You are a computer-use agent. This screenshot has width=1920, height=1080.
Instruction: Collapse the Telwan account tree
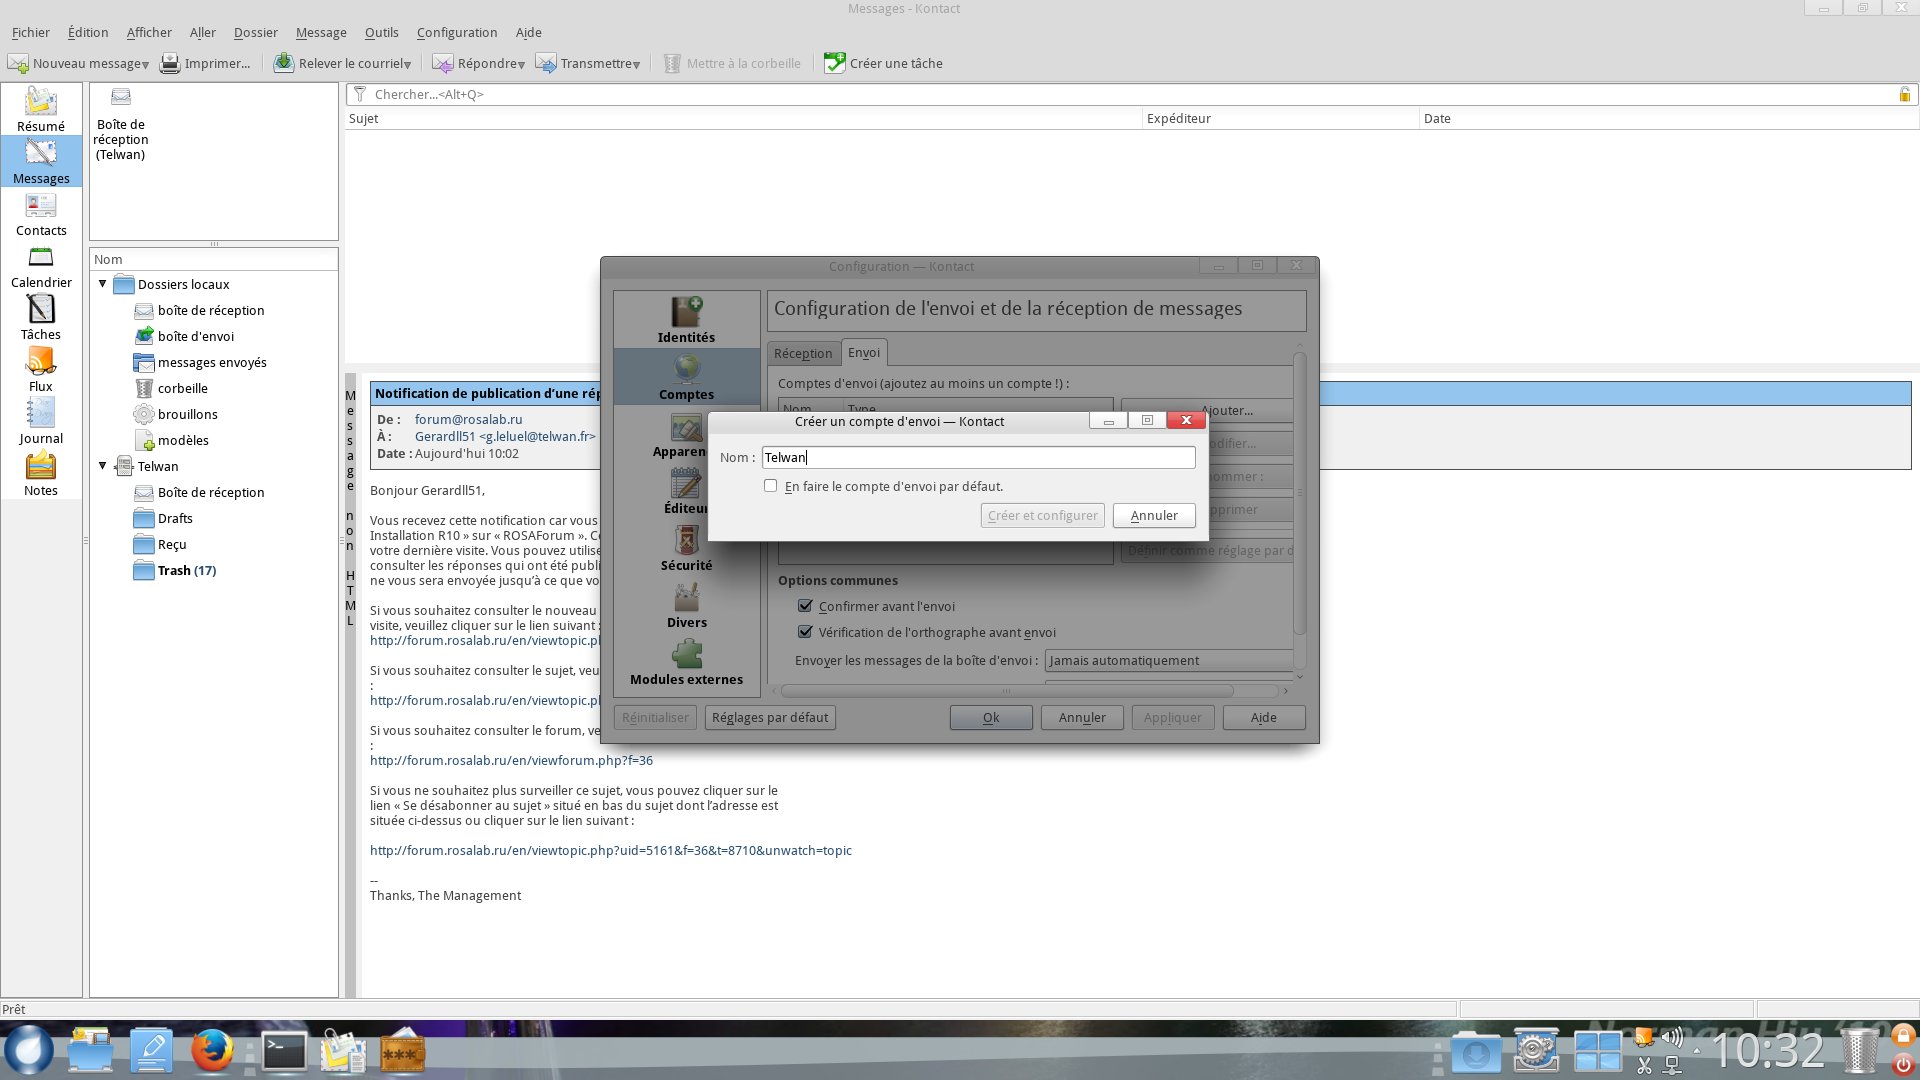click(102, 466)
